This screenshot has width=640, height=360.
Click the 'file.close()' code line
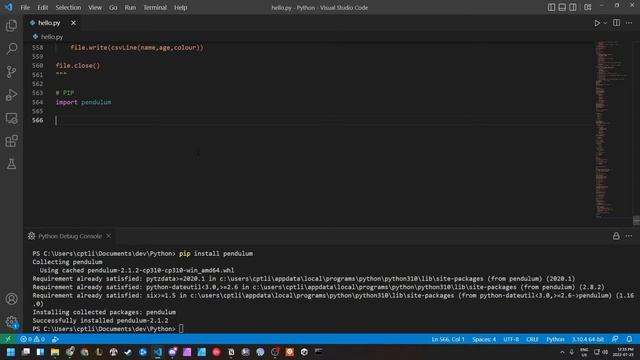click(x=78, y=65)
